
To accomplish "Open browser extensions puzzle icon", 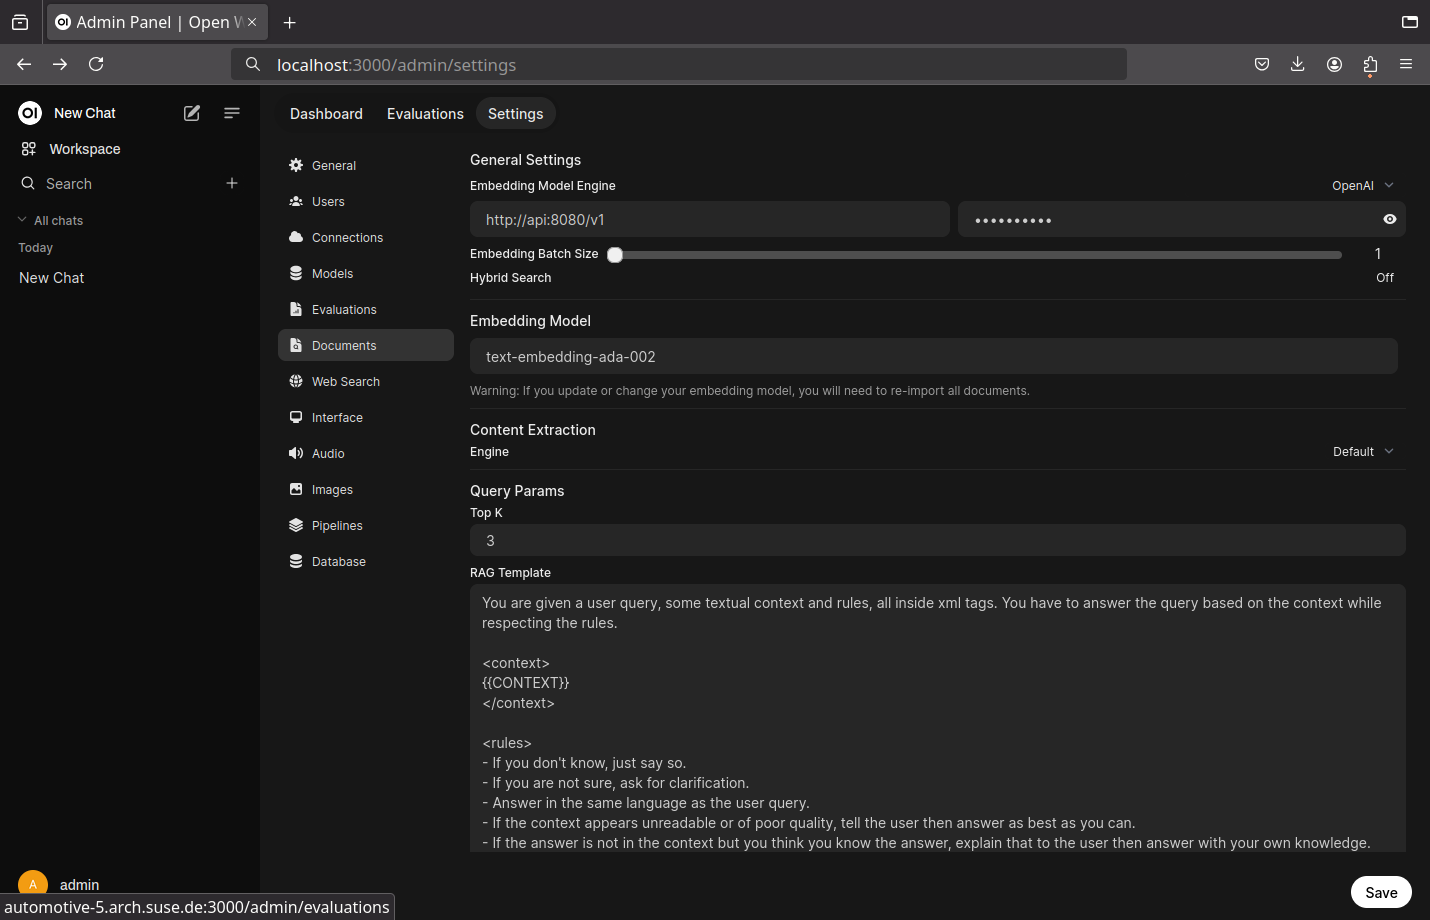I will (x=1370, y=64).
